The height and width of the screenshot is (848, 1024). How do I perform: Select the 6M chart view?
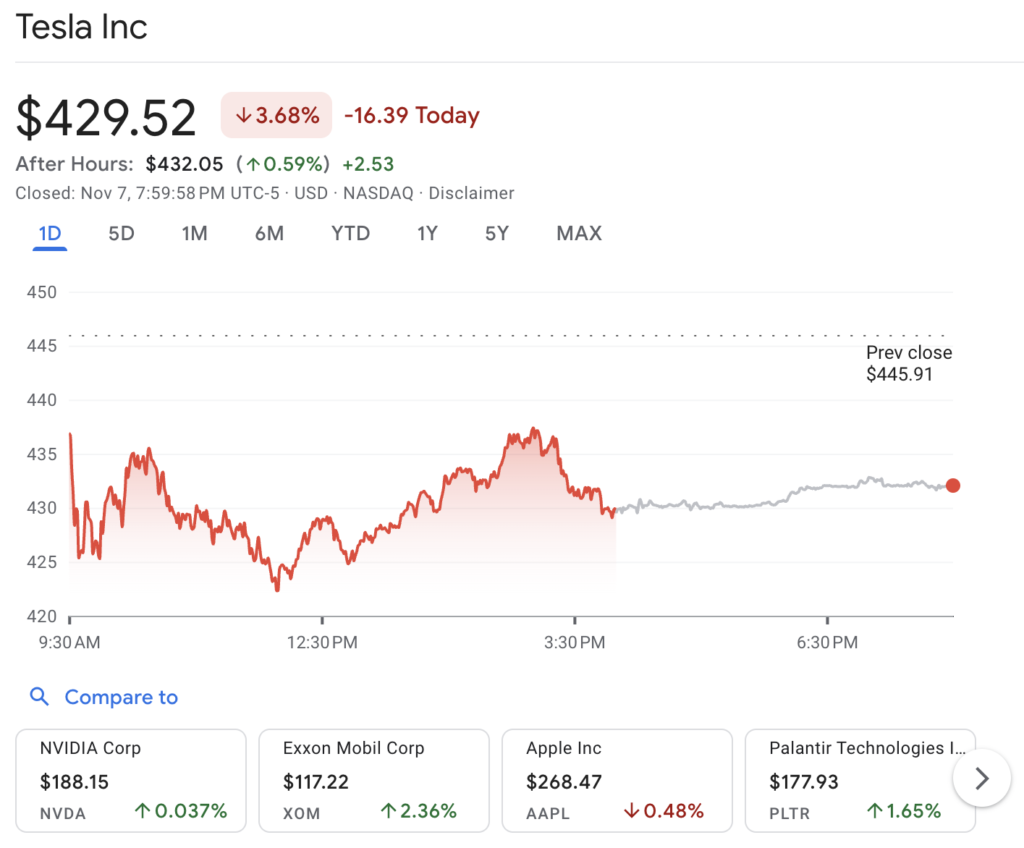268,233
